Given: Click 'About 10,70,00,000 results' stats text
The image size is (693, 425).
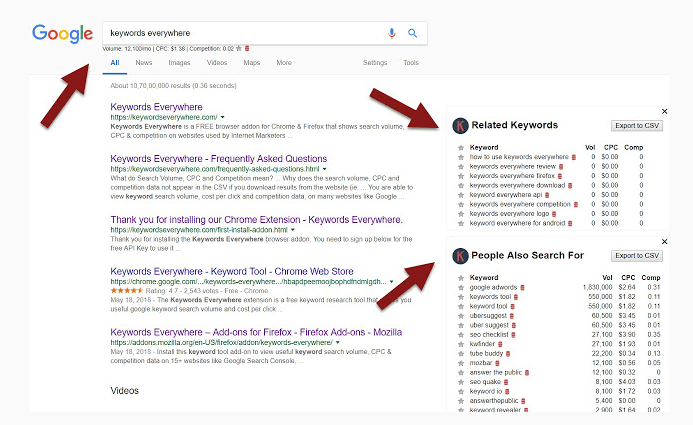Looking at the screenshot, I should [173, 86].
